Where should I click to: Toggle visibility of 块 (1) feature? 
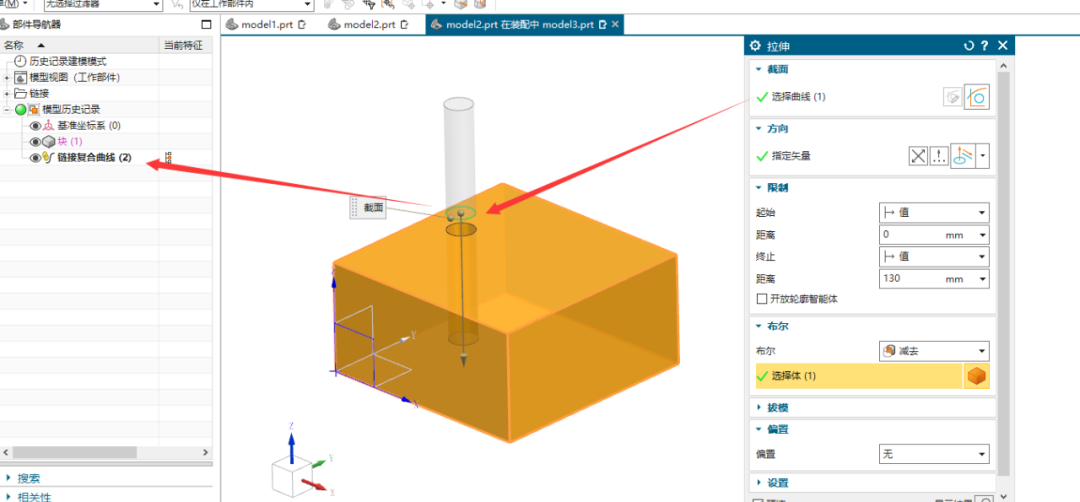36,142
